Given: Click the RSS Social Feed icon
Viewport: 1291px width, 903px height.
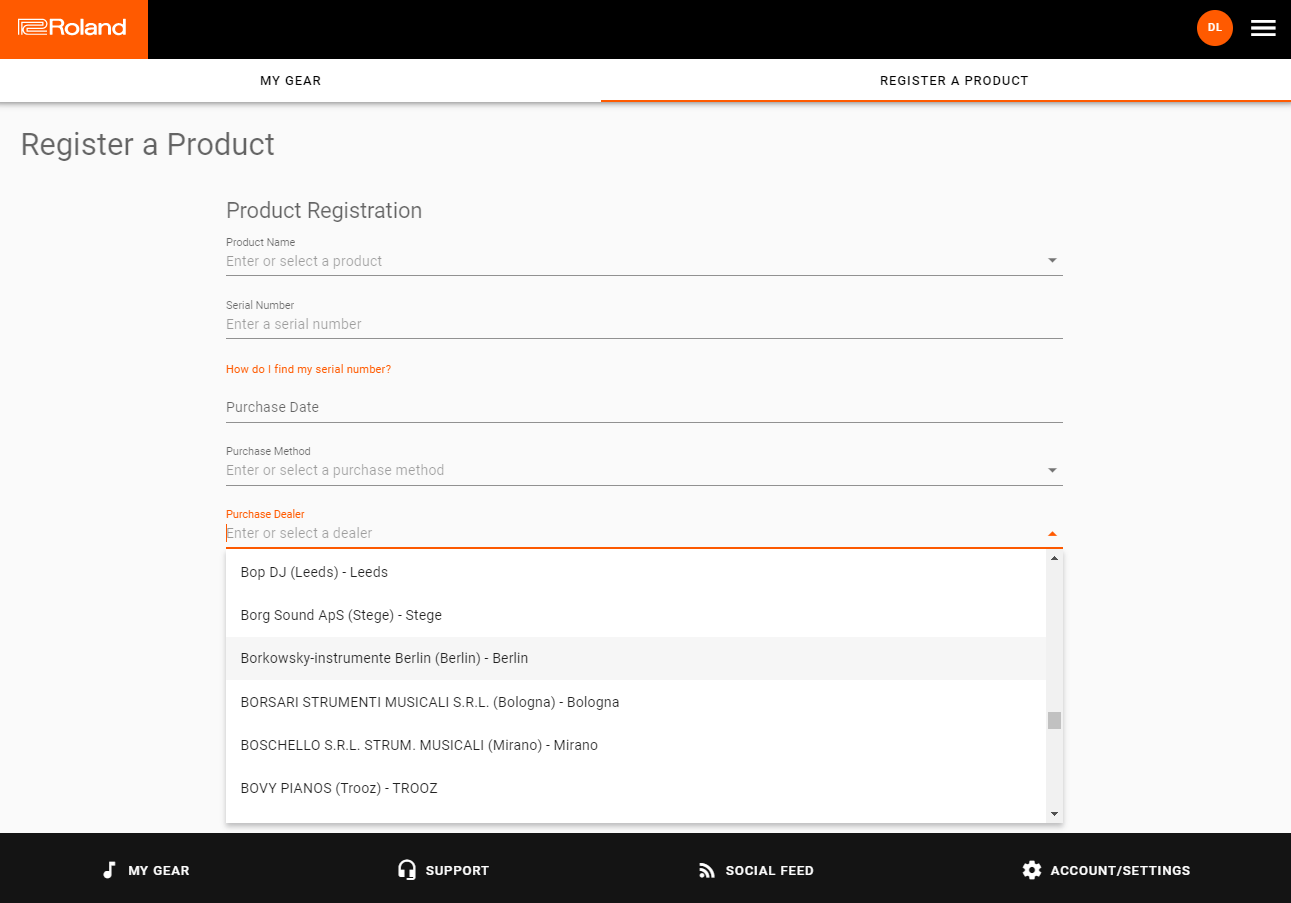Looking at the screenshot, I should [707, 870].
